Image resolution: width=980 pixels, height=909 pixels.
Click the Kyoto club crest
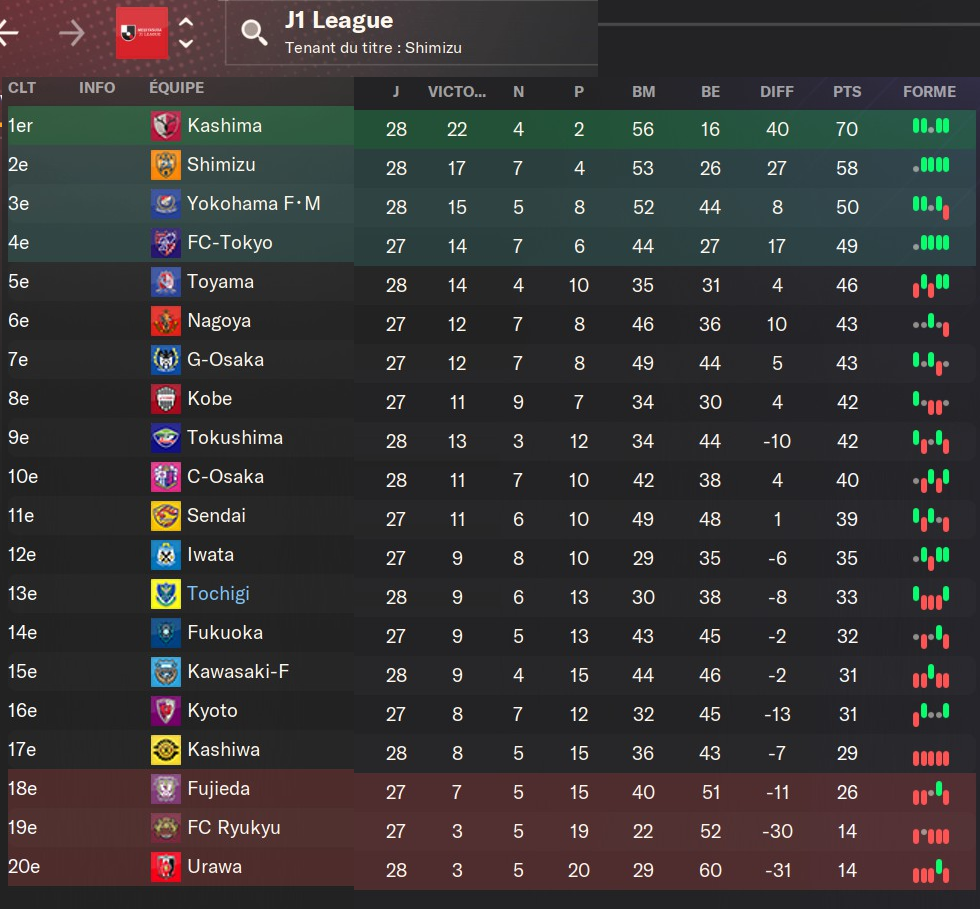point(165,711)
